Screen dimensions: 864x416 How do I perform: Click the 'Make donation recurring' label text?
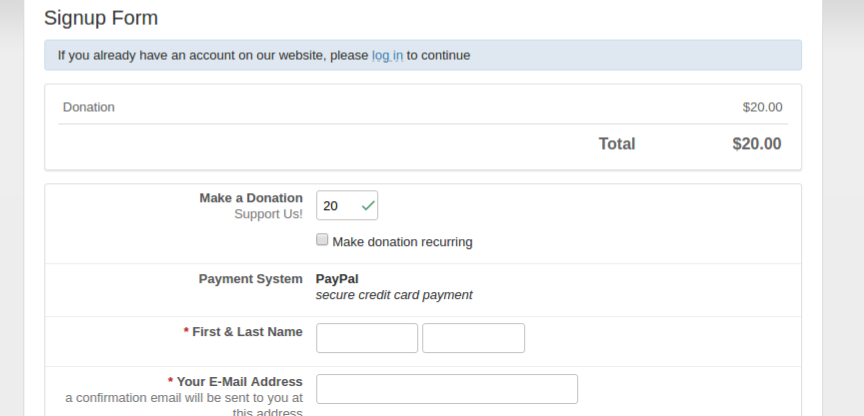402,242
